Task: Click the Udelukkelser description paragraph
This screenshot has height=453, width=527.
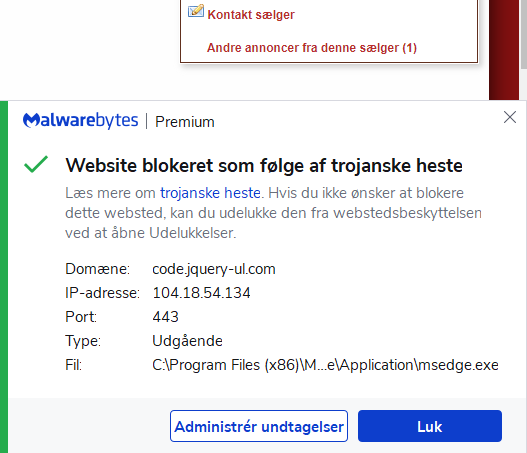Action: (x=273, y=213)
